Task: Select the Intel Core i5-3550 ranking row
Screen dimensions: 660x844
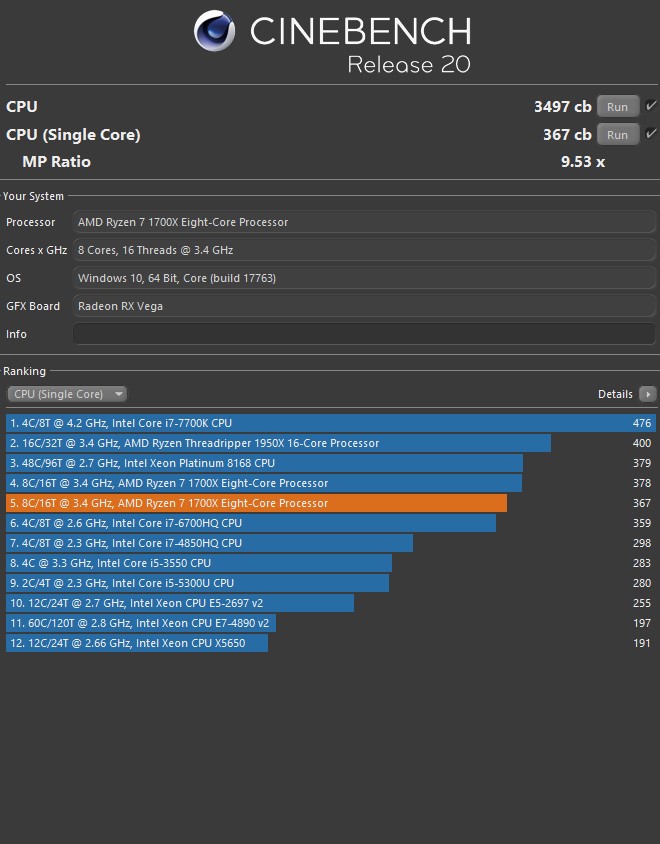Action: click(331, 562)
